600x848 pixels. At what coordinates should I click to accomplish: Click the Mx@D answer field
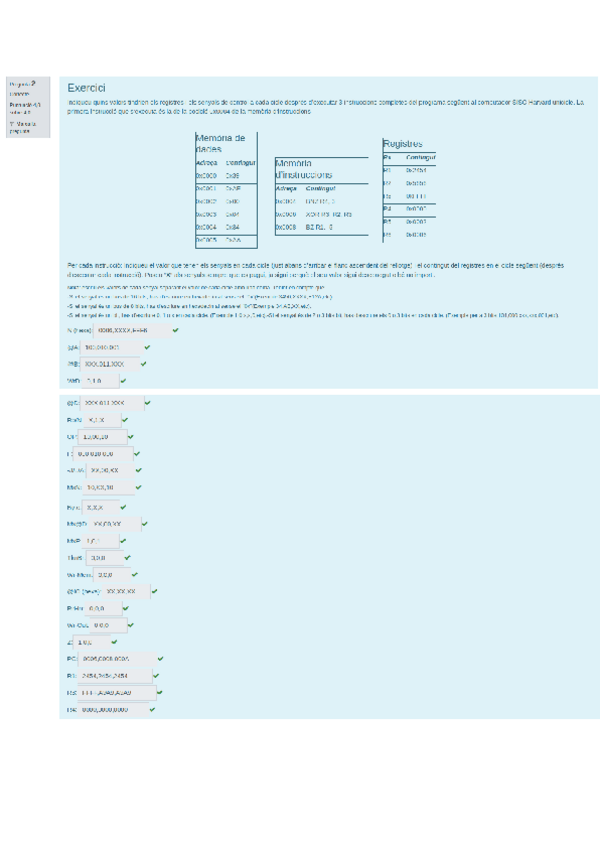pos(114,524)
